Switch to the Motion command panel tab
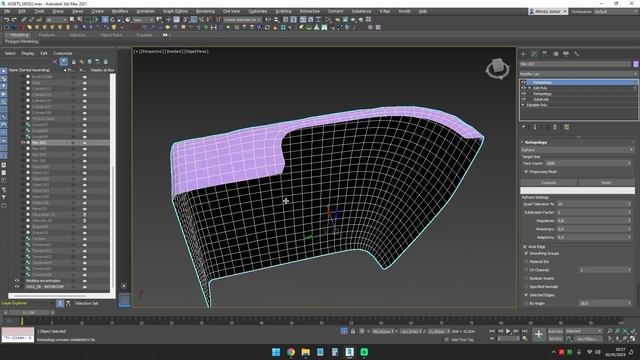This screenshot has height=360, width=640. pos(556,54)
